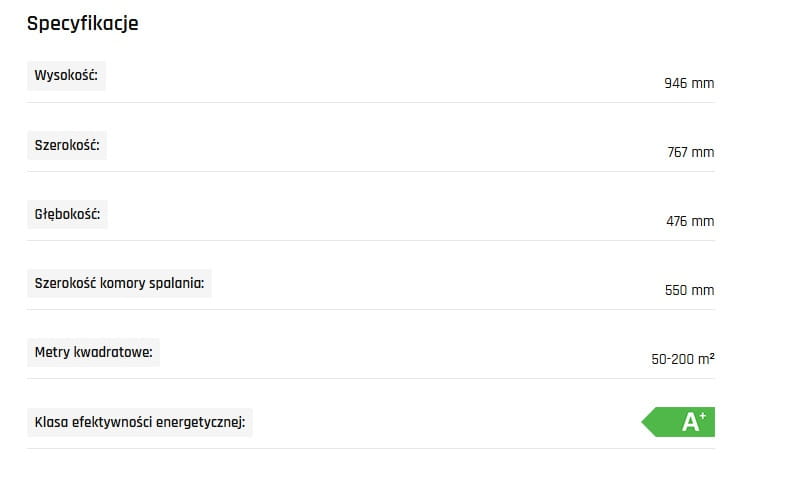This screenshot has height=478, width=790.
Task: Select the Metry kwadratowe label
Action: (93, 352)
